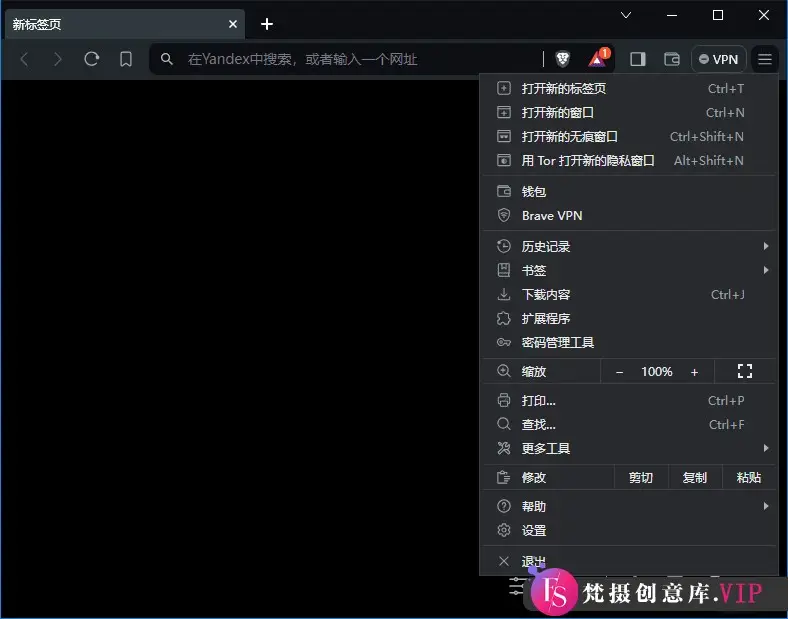Open 下载内容 menu entry
The height and width of the screenshot is (619, 788).
pos(629,294)
